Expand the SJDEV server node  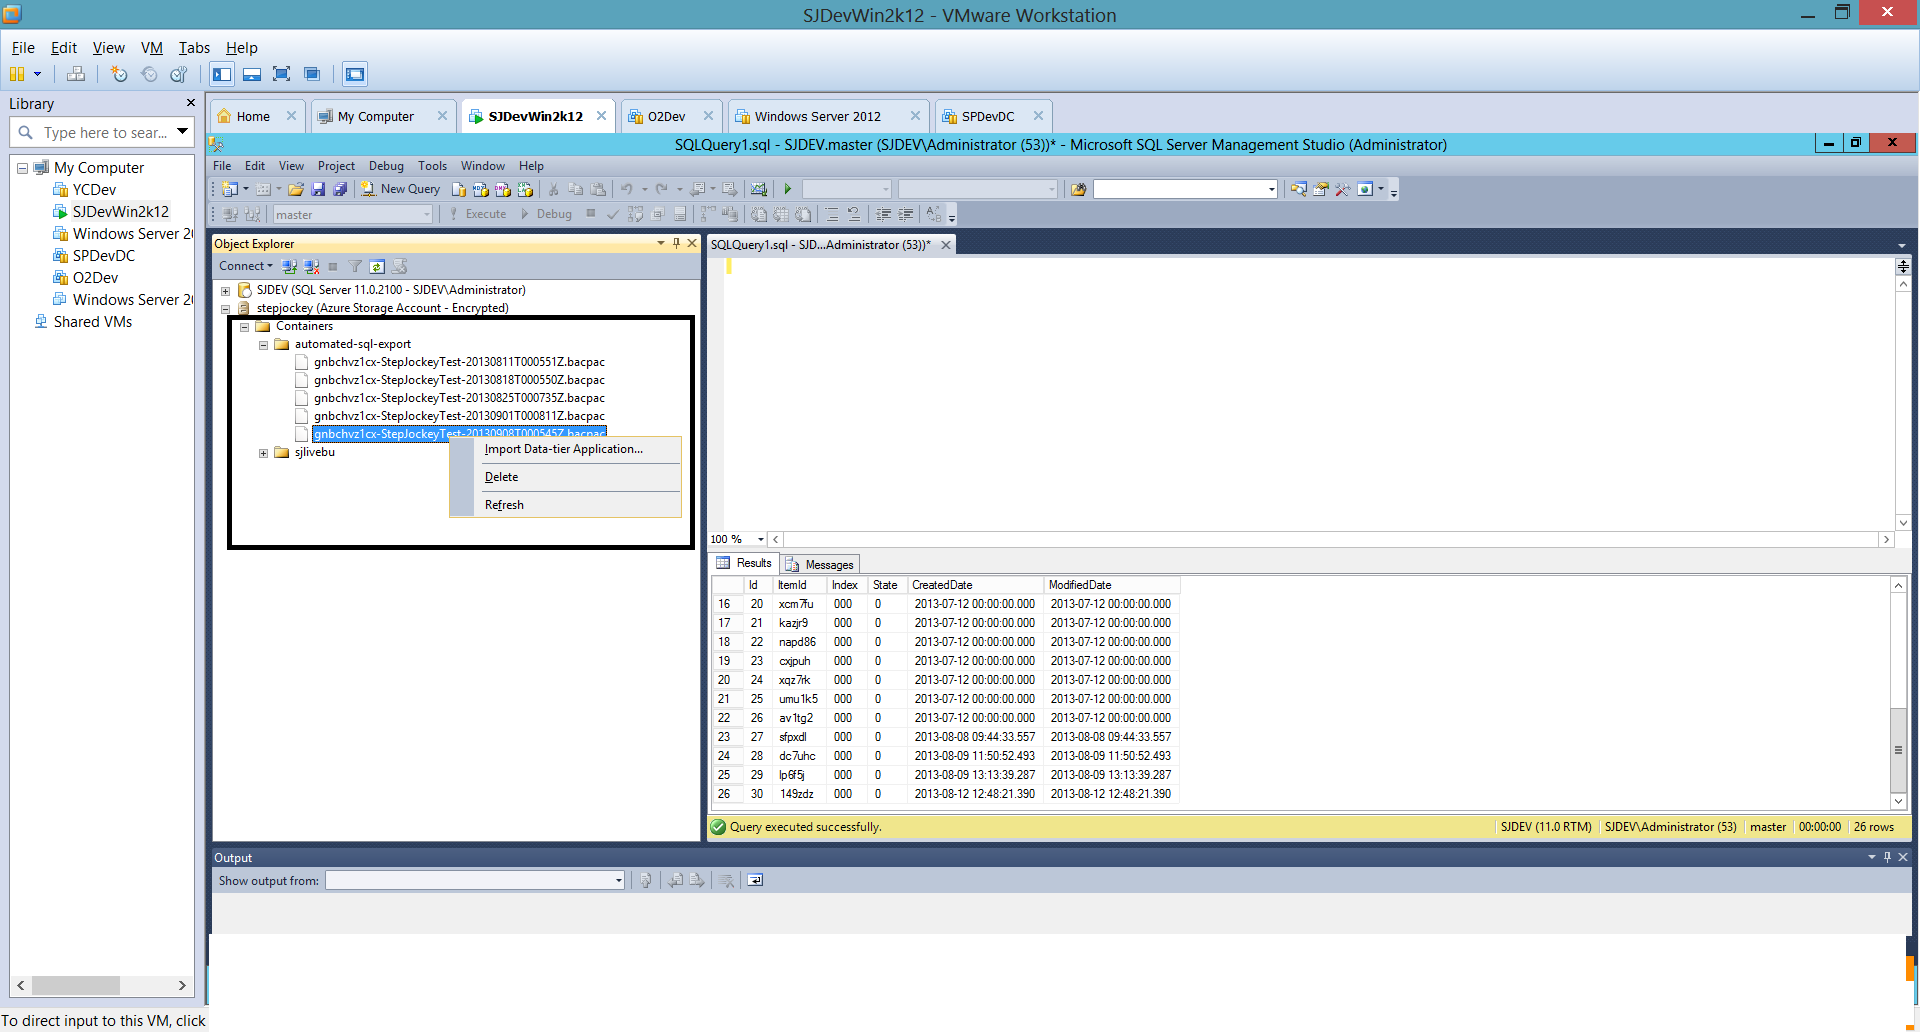(x=226, y=291)
